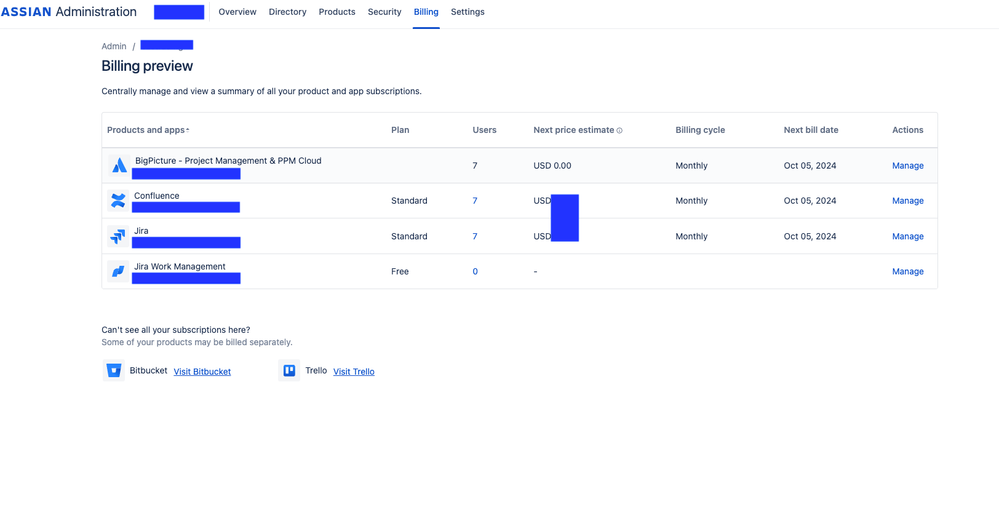The width and height of the screenshot is (999, 523).
Task: Click Manage for Jira Work Management
Action: 908,271
